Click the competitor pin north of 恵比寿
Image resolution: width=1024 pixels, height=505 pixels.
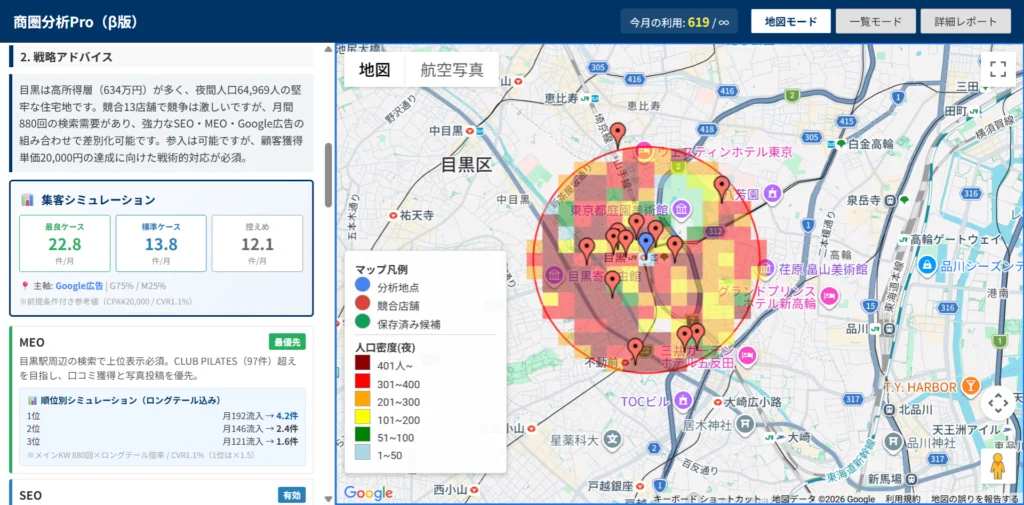pyautogui.click(x=618, y=136)
